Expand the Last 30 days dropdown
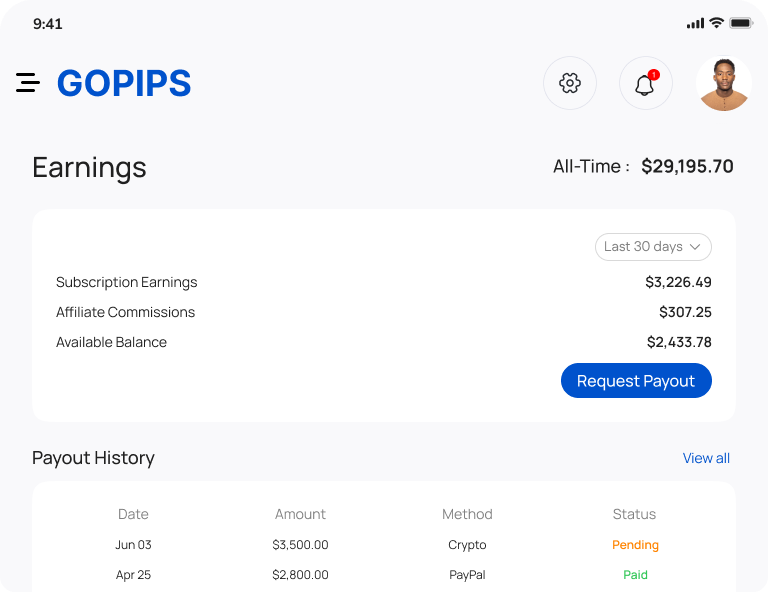This screenshot has width=768, height=592. point(653,247)
